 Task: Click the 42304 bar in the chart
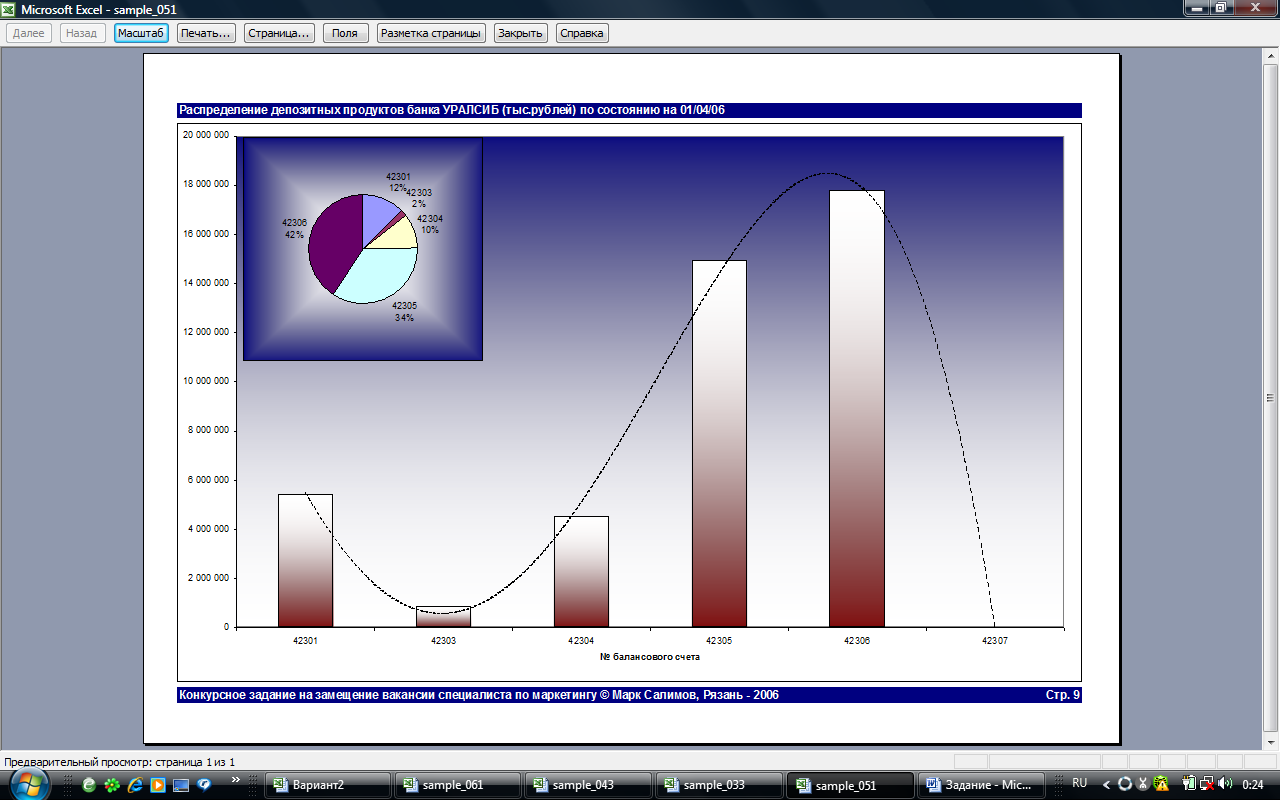[x=581, y=571]
